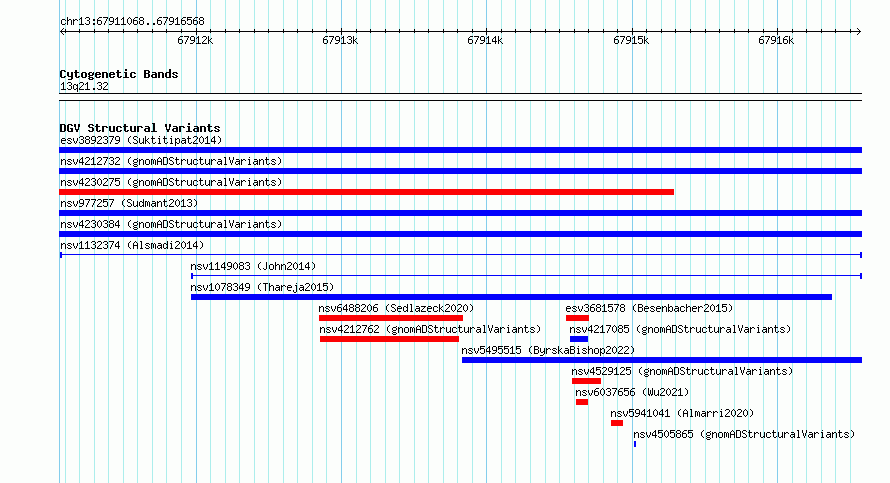The image size is (890, 483).
Task: Select the nsv977257 (Sudmant2013) label
Action: coord(129,203)
